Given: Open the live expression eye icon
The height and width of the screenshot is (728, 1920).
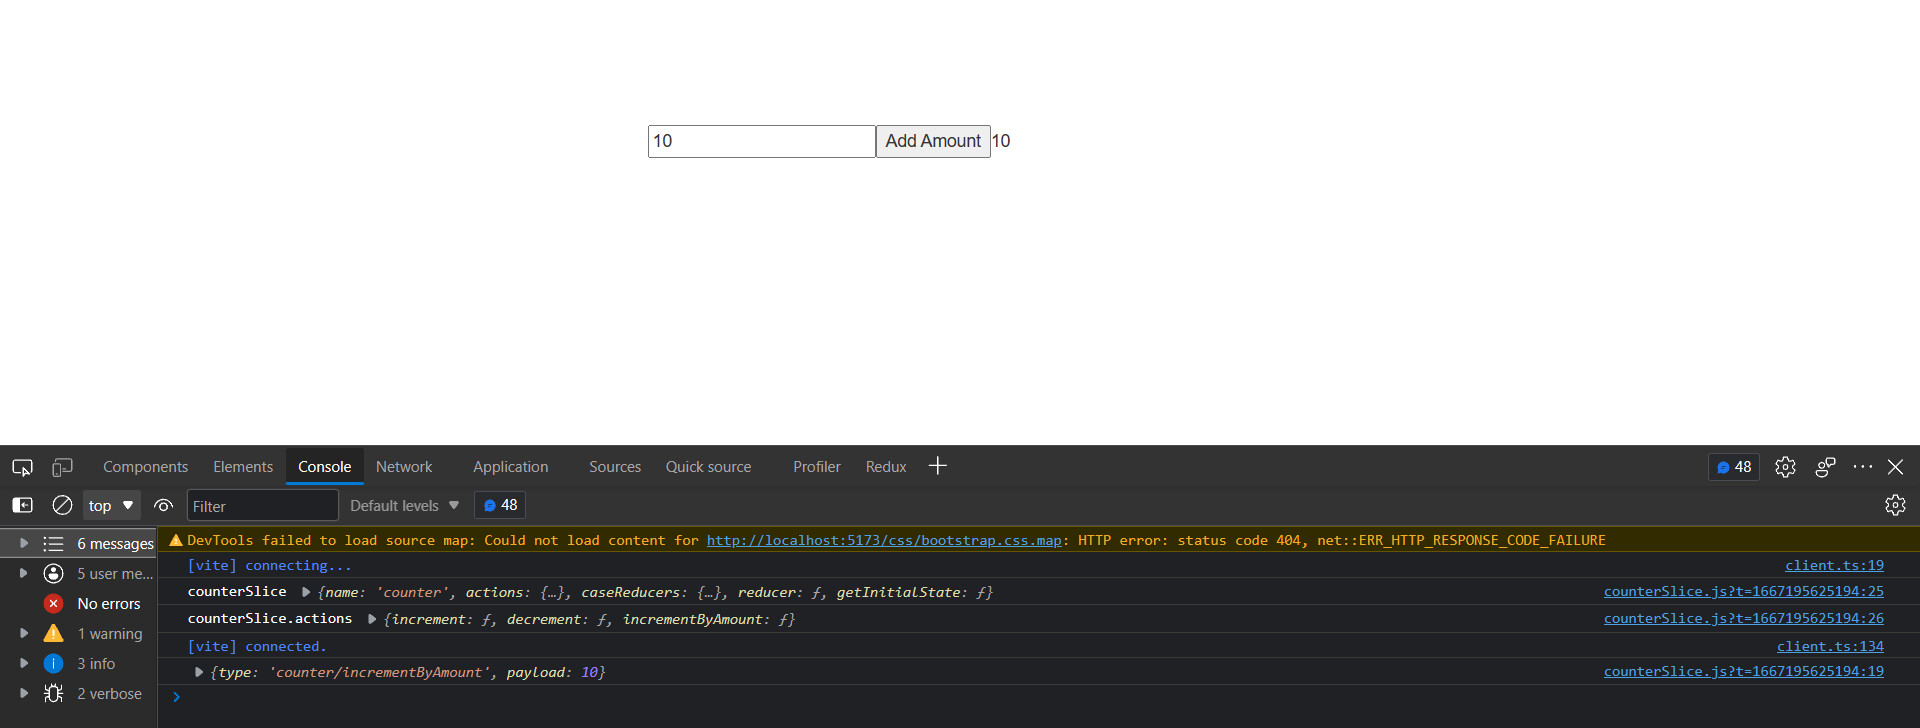Looking at the screenshot, I should point(163,505).
